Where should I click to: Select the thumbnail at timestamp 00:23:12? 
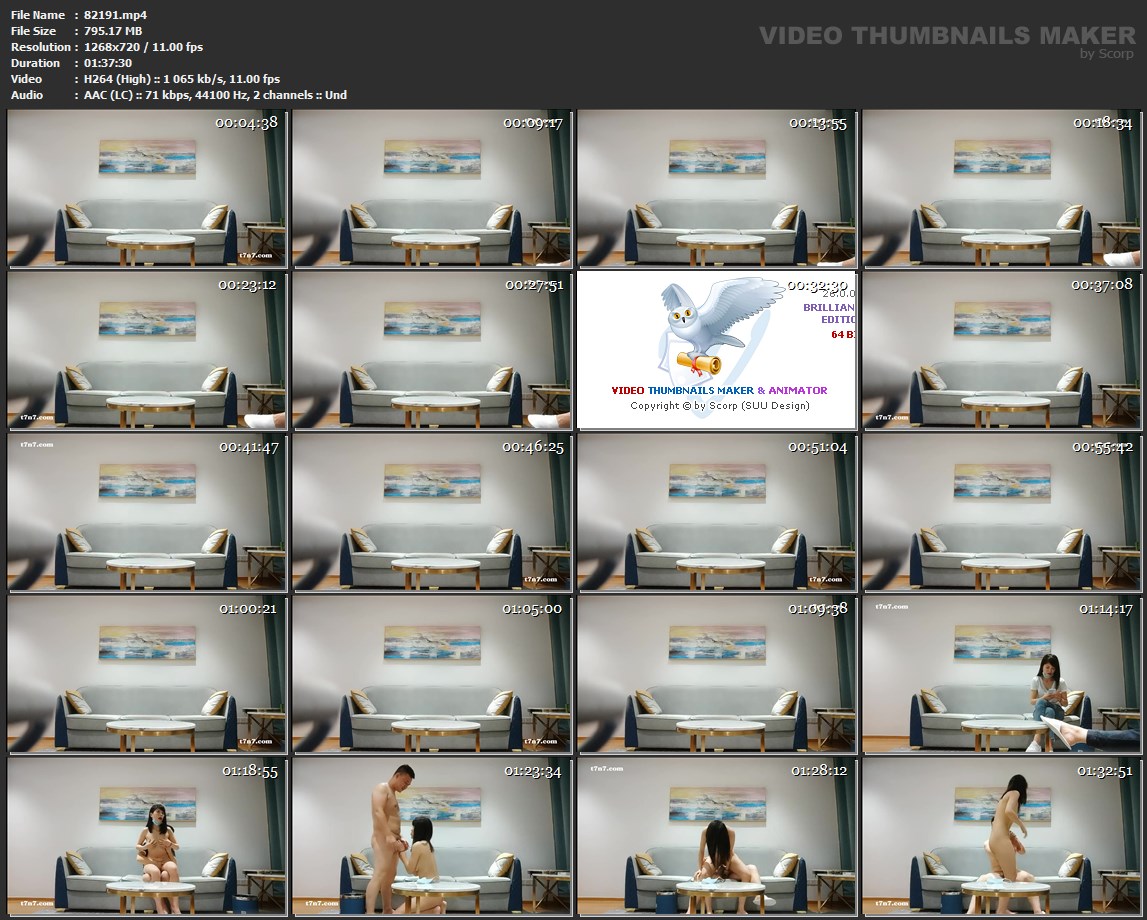tap(146, 350)
